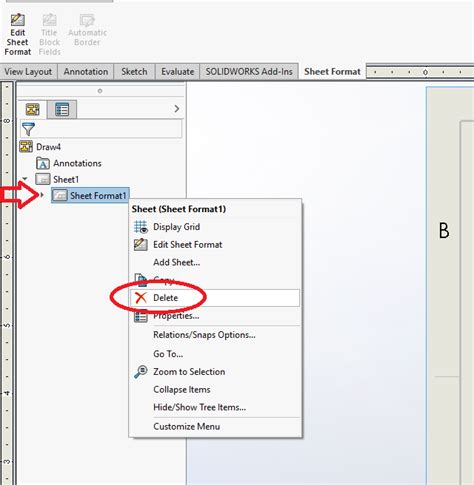The width and height of the screenshot is (474, 485).
Task: Click the greyed Automatic Border button
Action: coord(87,30)
